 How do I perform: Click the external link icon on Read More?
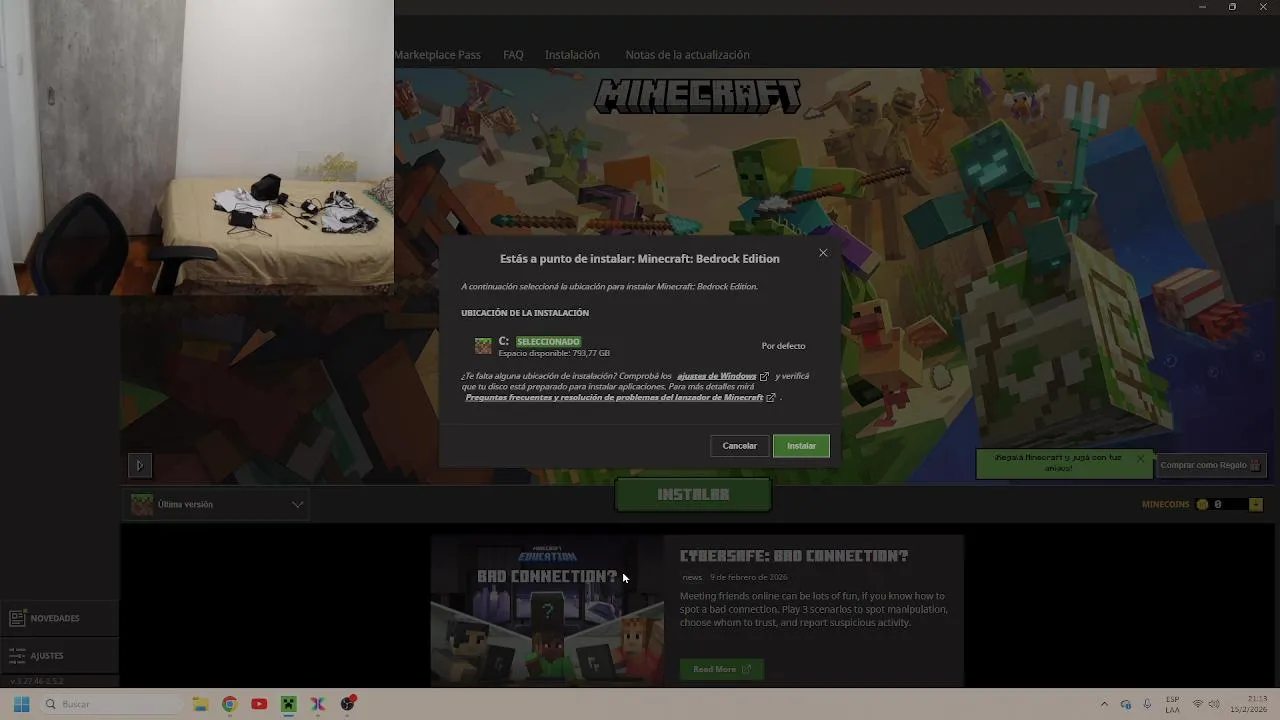pyautogui.click(x=746, y=669)
